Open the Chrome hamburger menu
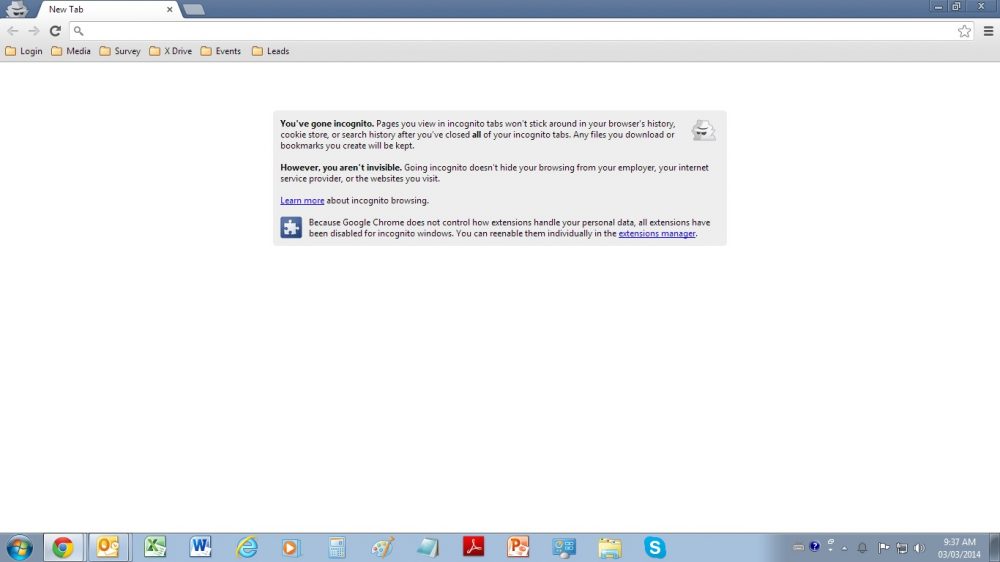 point(988,31)
